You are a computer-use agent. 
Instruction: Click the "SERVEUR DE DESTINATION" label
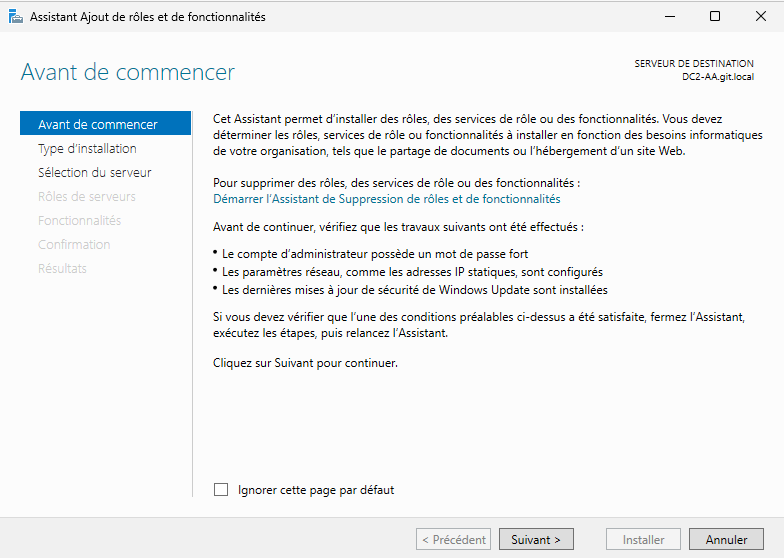coord(694,64)
